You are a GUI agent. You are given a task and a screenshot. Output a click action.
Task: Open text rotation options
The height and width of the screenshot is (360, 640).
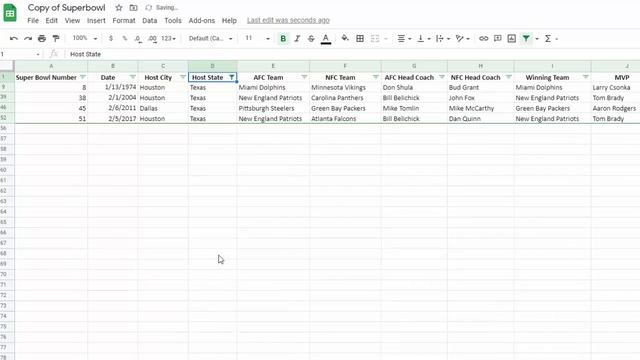tap(462, 38)
